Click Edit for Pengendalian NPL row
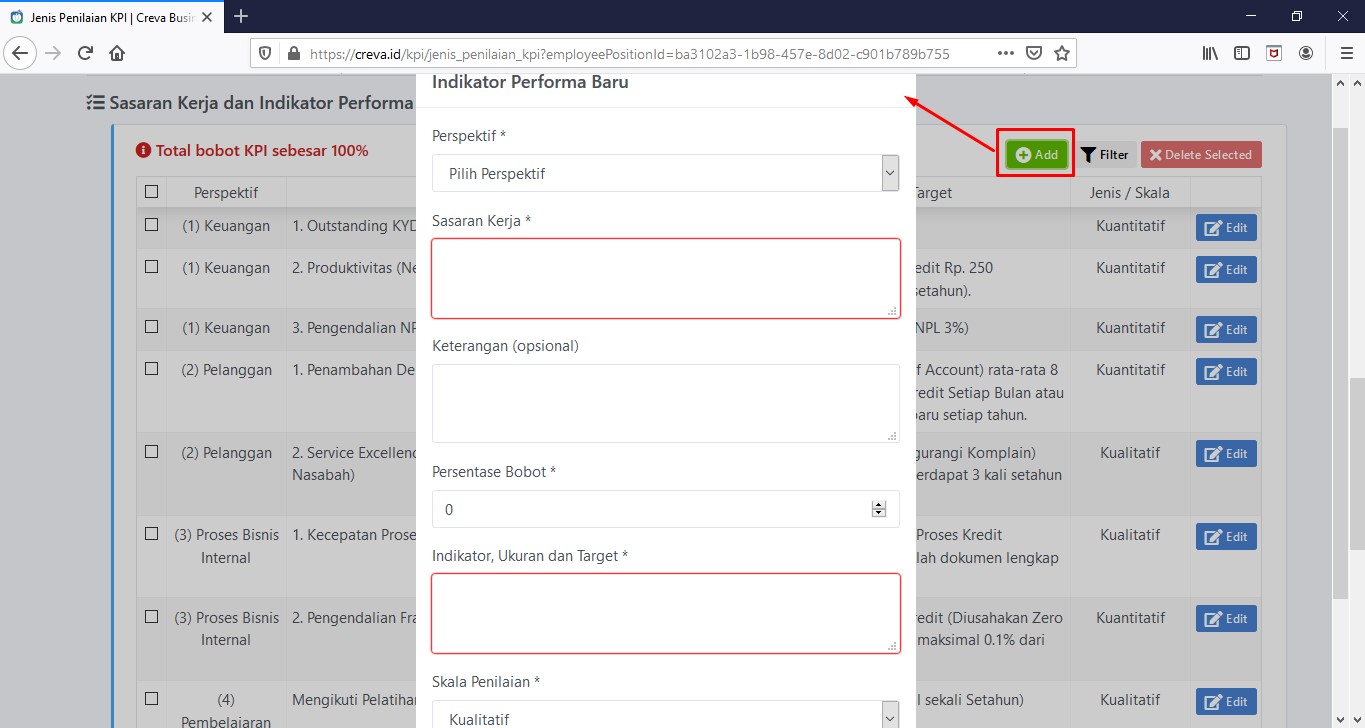Image resolution: width=1365 pixels, height=728 pixels. click(x=1226, y=330)
